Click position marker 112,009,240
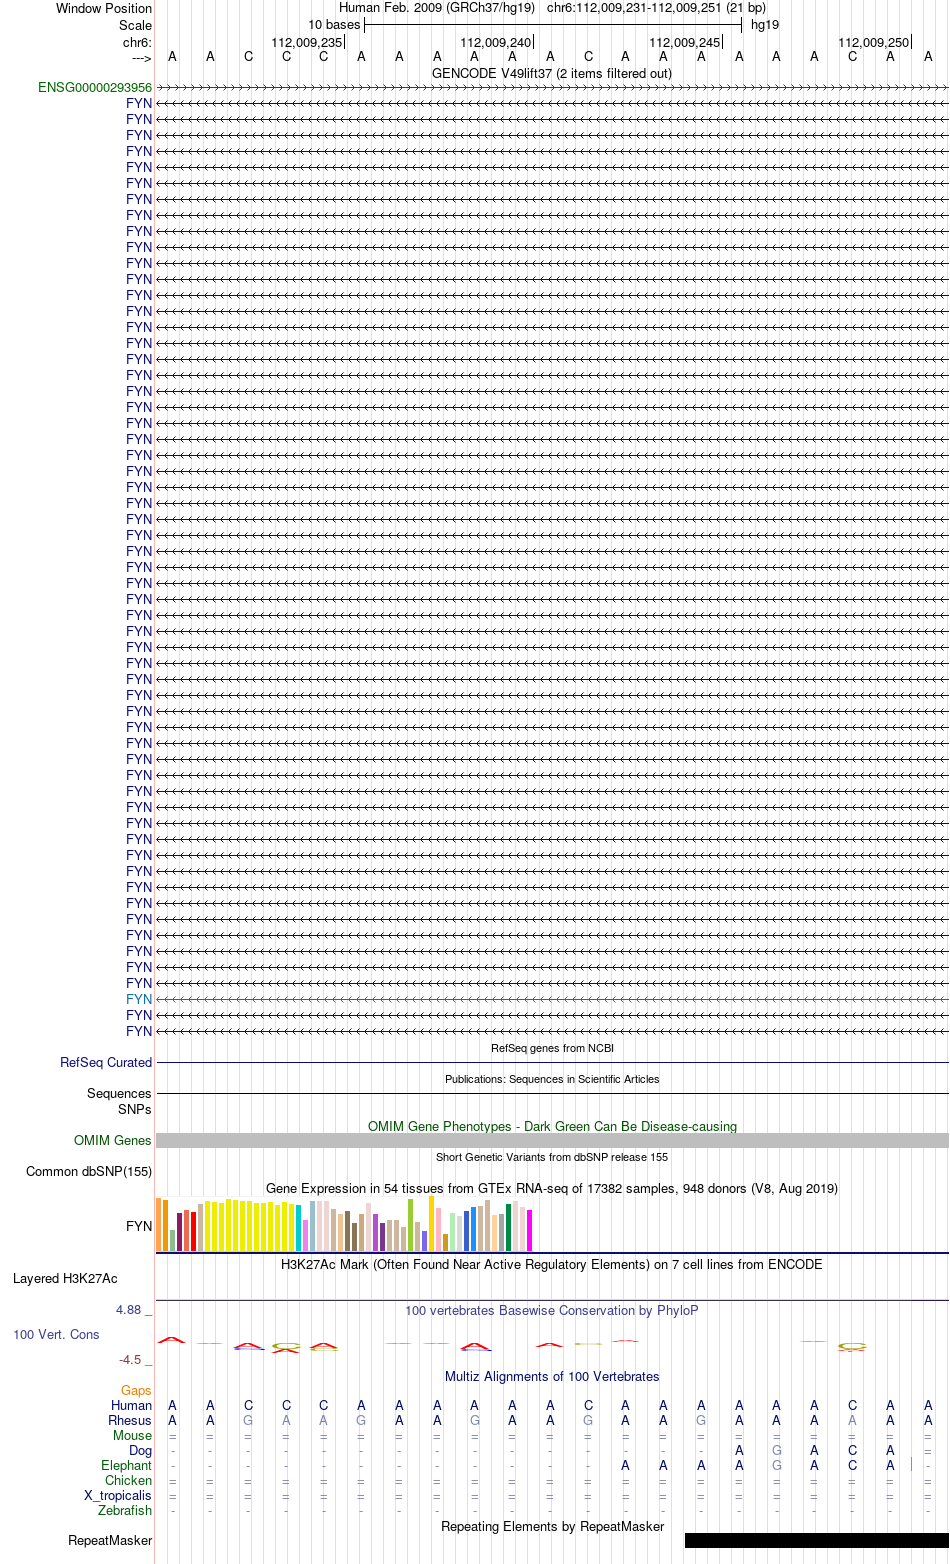950x1564 pixels. pos(496,42)
